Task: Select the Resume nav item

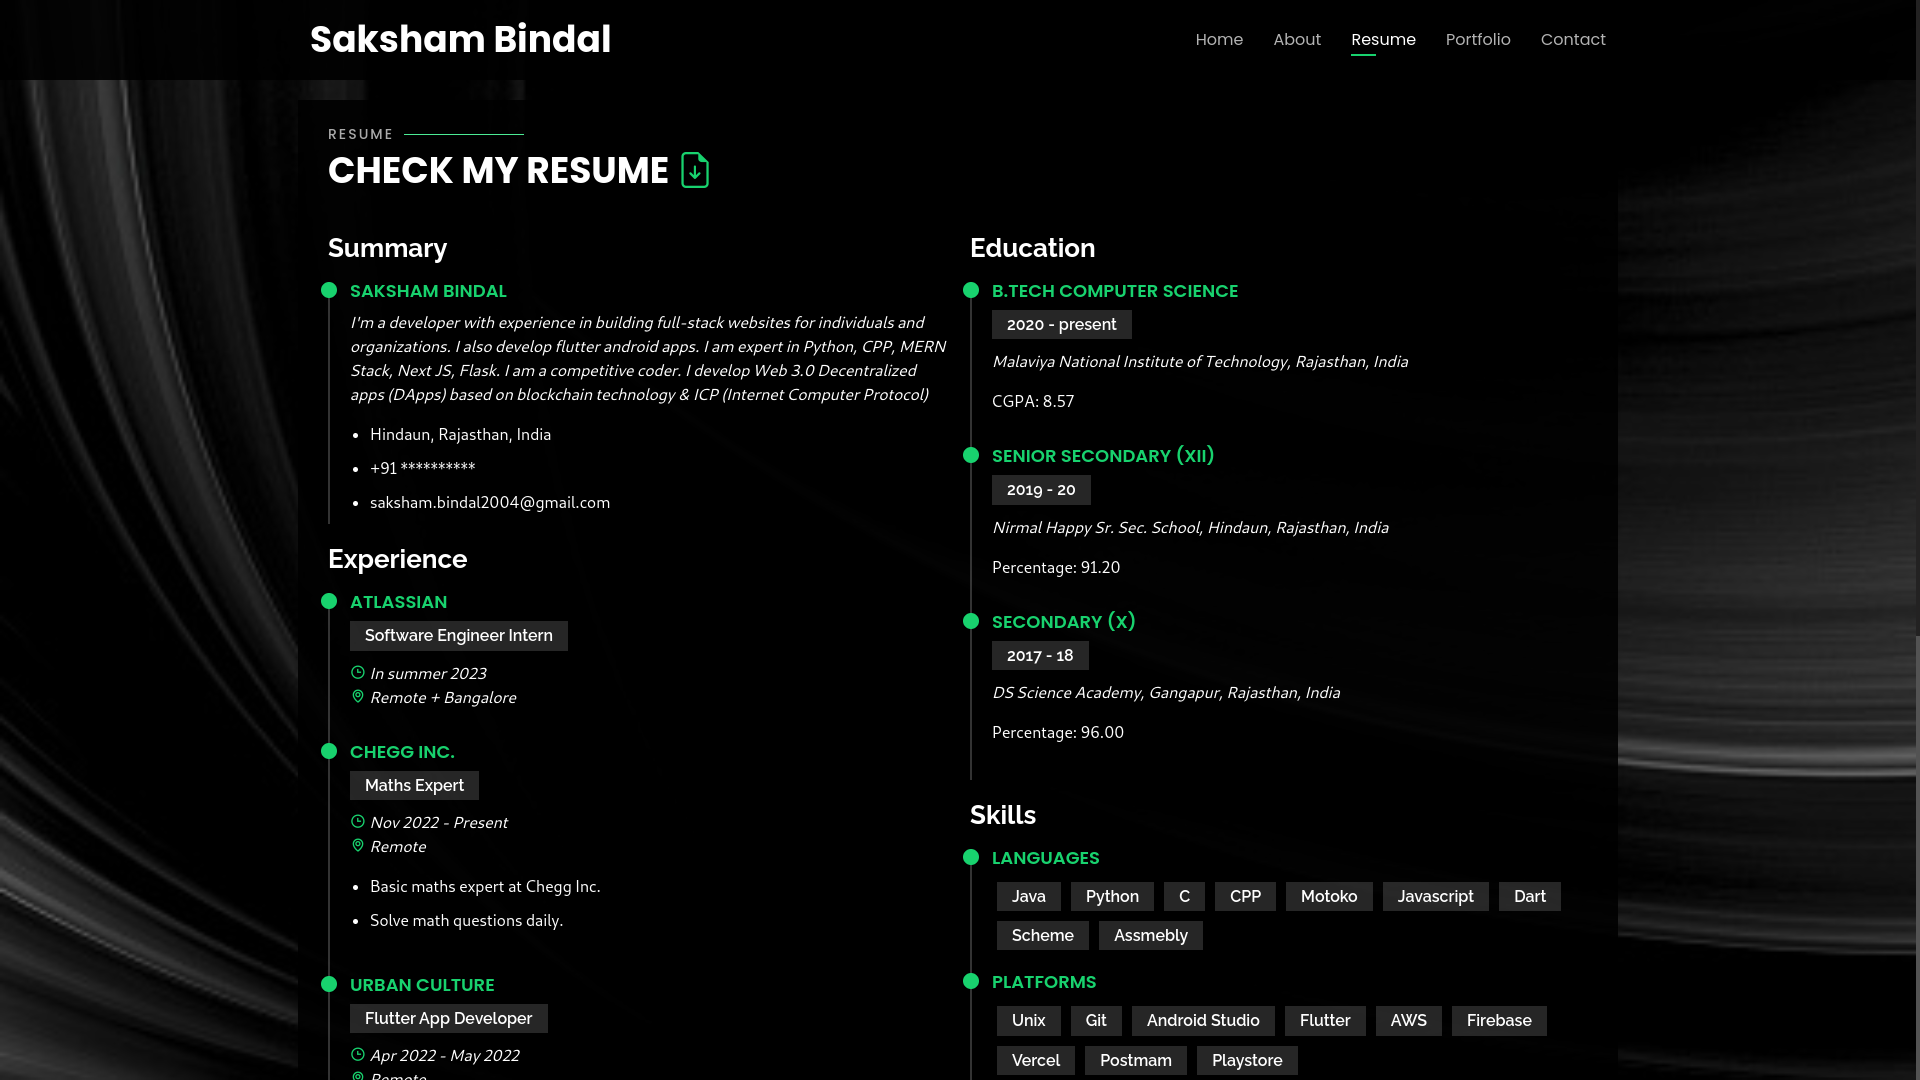Action: (x=1383, y=40)
